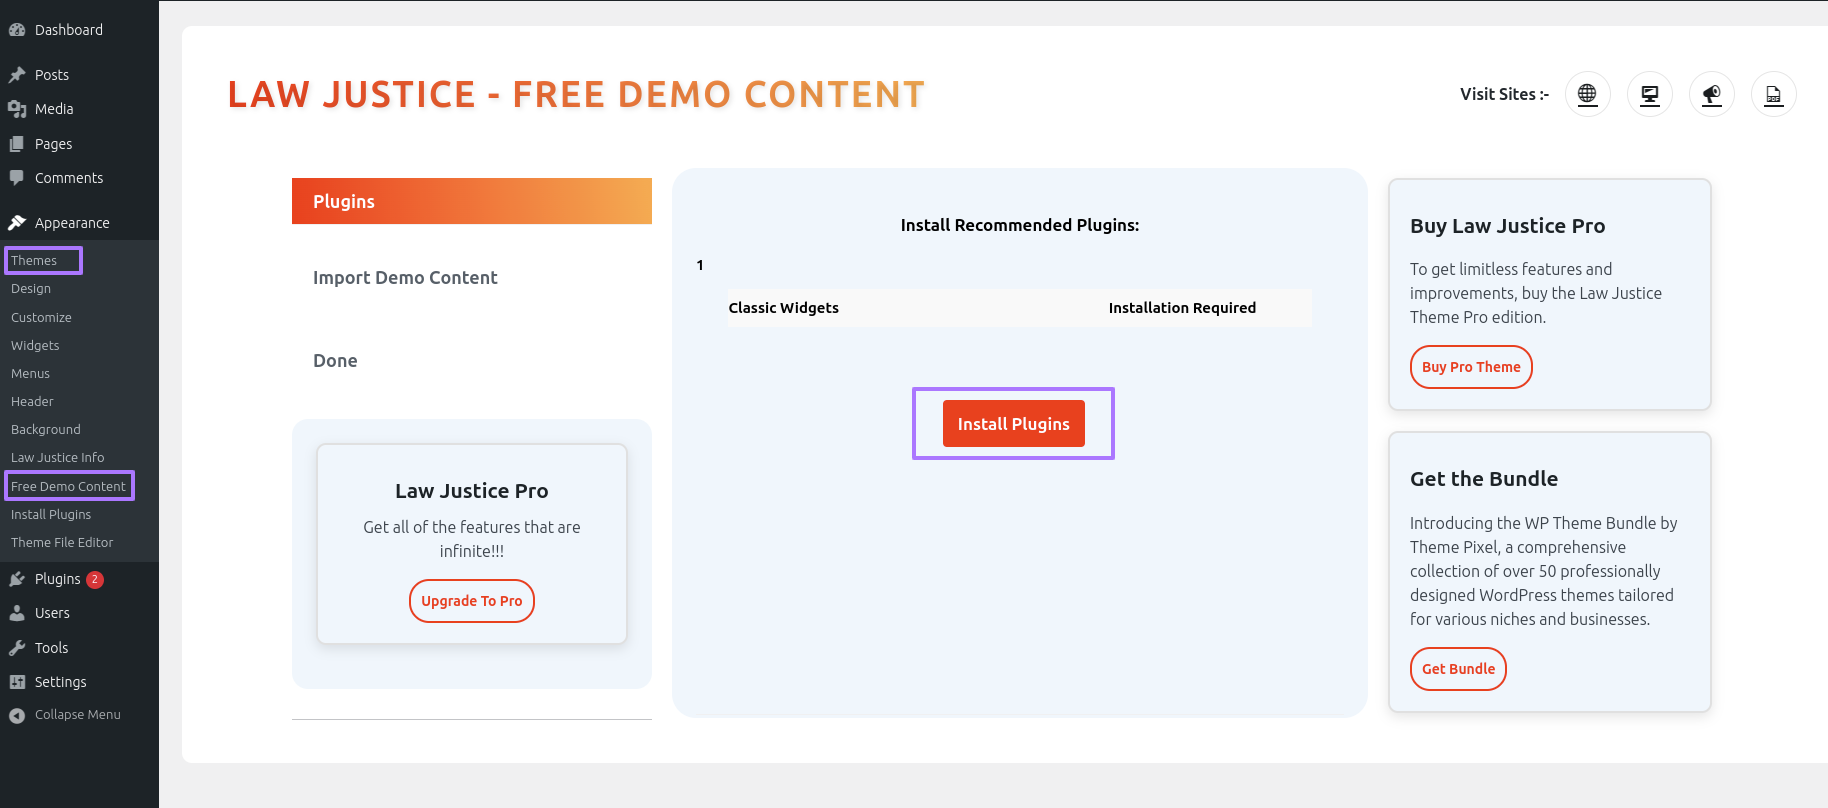Click the Pages stacked-sheets icon
Image resolution: width=1828 pixels, height=808 pixels.
(x=17, y=144)
